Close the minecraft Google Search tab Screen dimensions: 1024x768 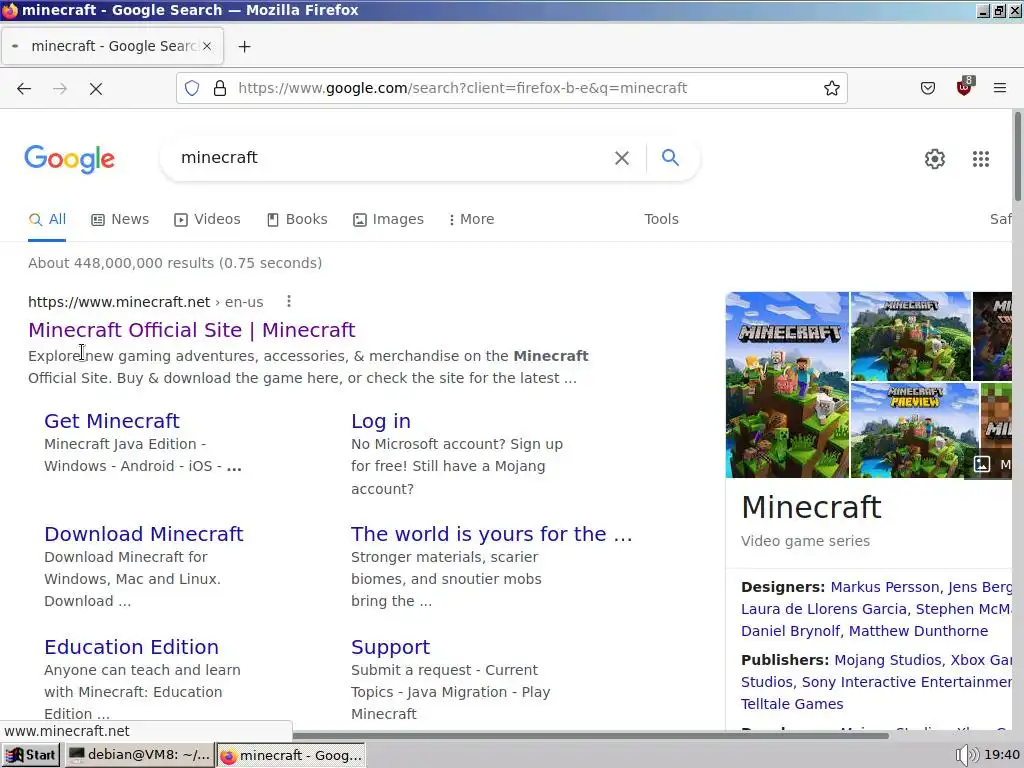pyautogui.click(x=207, y=46)
